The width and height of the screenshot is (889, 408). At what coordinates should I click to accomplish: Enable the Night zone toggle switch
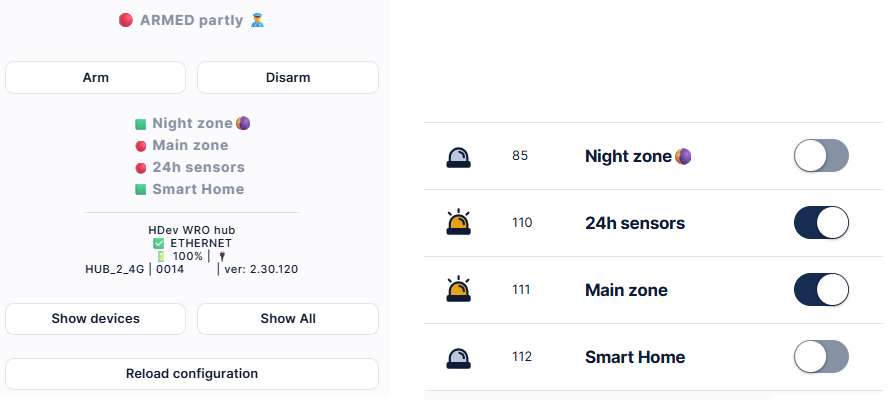point(821,156)
